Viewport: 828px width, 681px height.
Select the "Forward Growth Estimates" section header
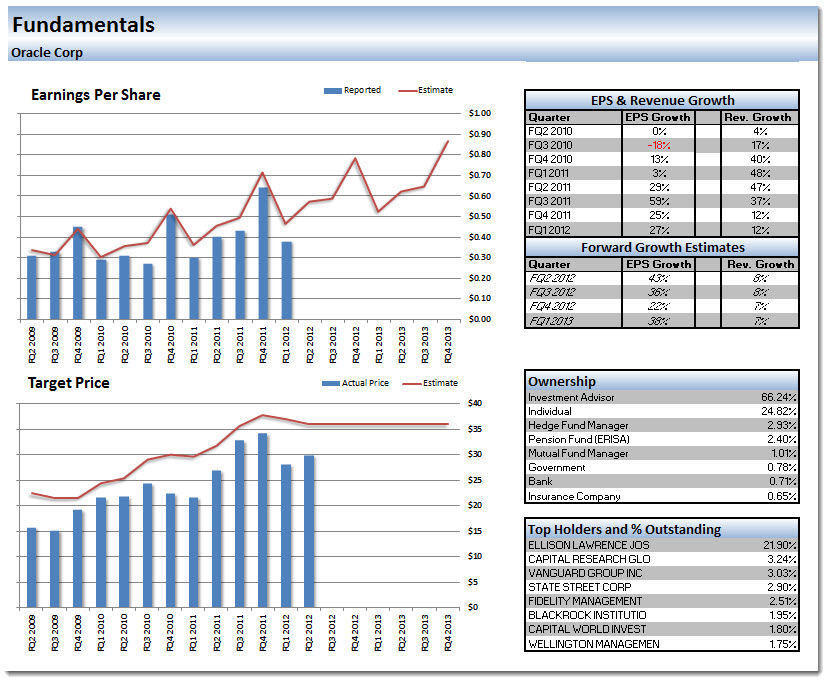(x=662, y=248)
